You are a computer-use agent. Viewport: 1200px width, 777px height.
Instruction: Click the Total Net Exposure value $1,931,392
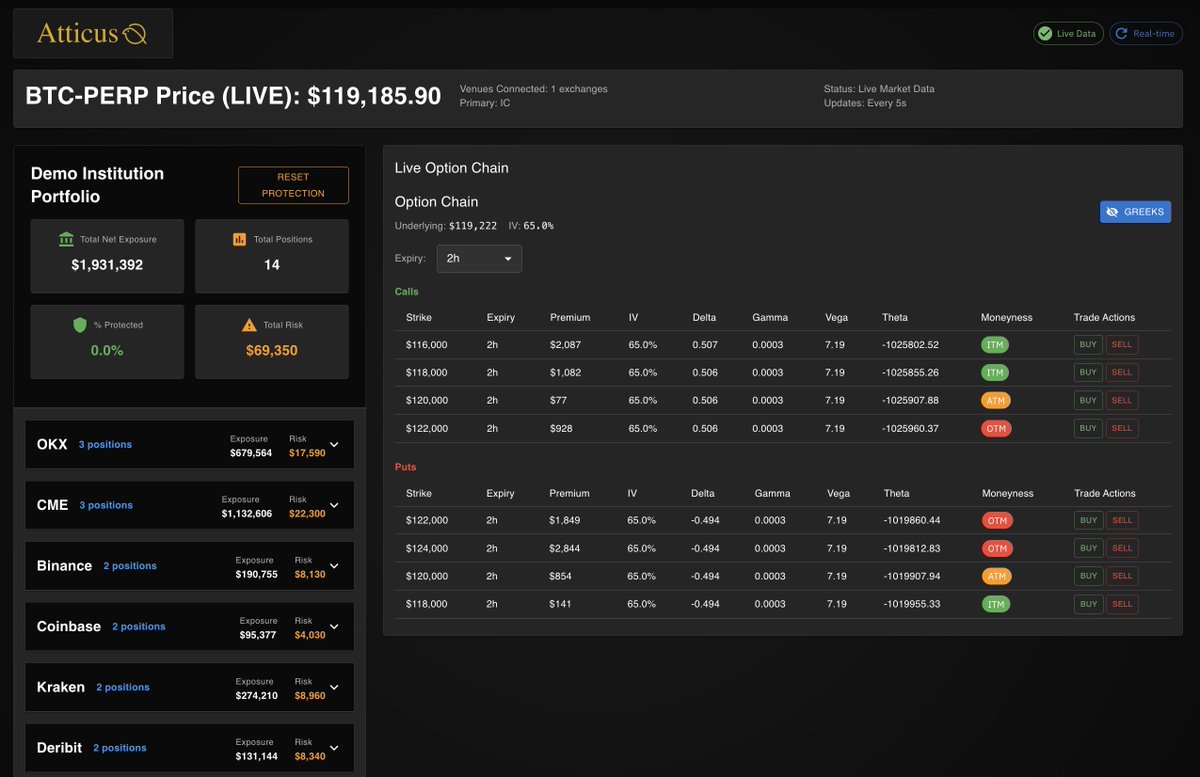[107, 265]
